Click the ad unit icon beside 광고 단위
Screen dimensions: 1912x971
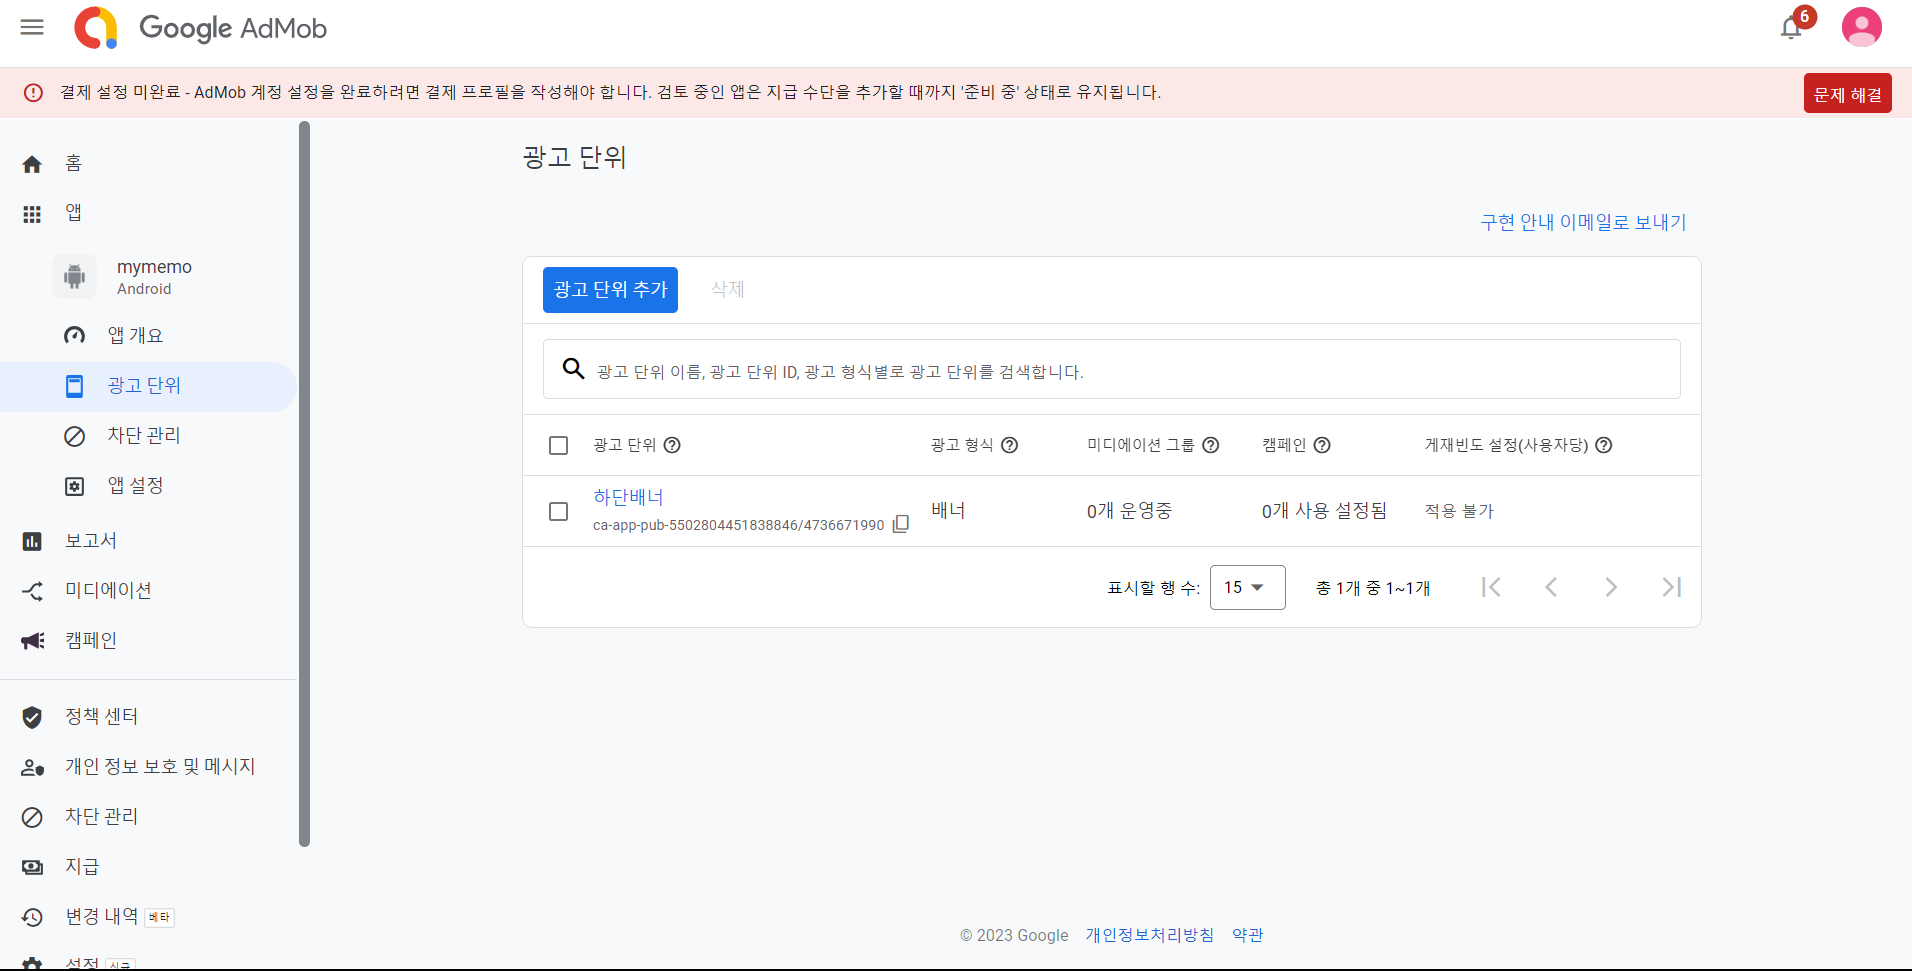pyautogui.click(x=75, y=386)
